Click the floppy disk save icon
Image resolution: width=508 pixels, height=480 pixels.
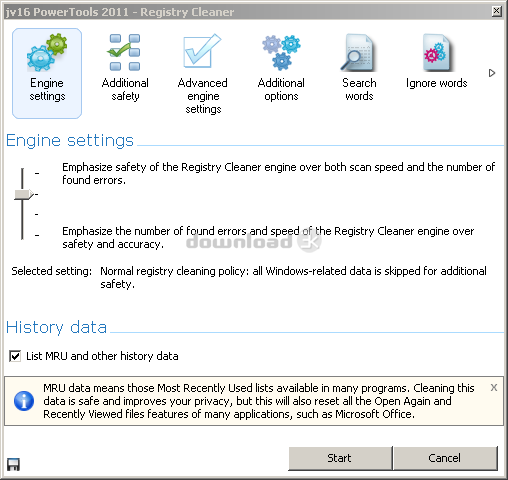13,464
